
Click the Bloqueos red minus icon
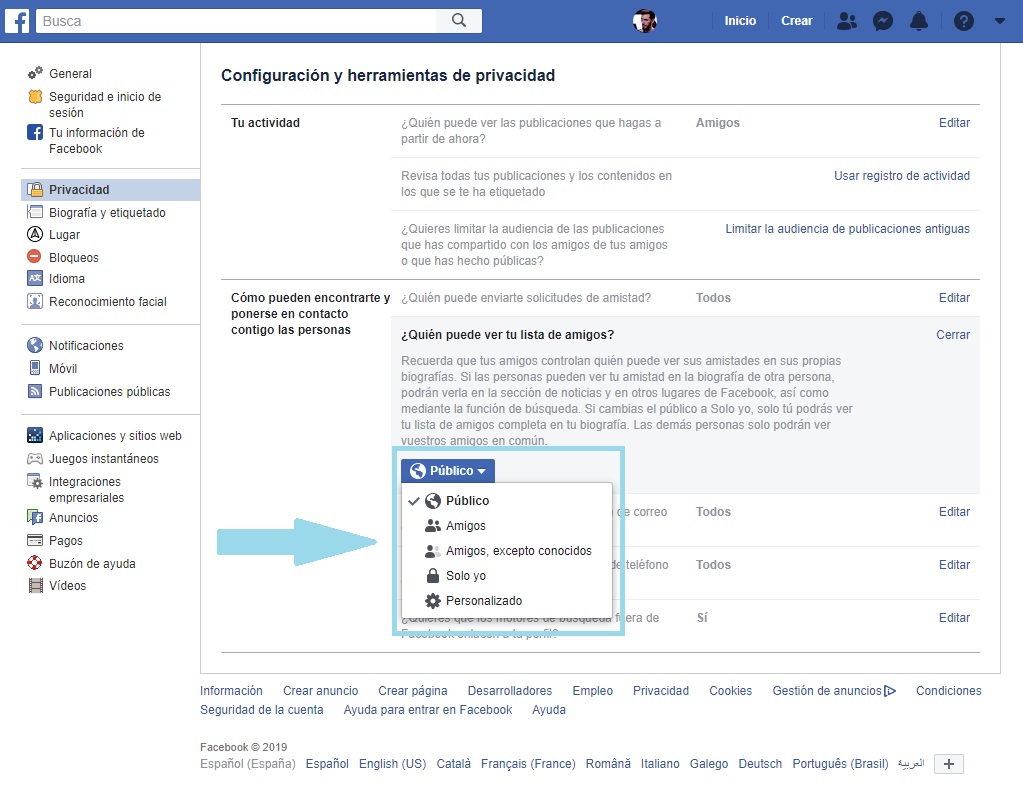click(35, 256)
